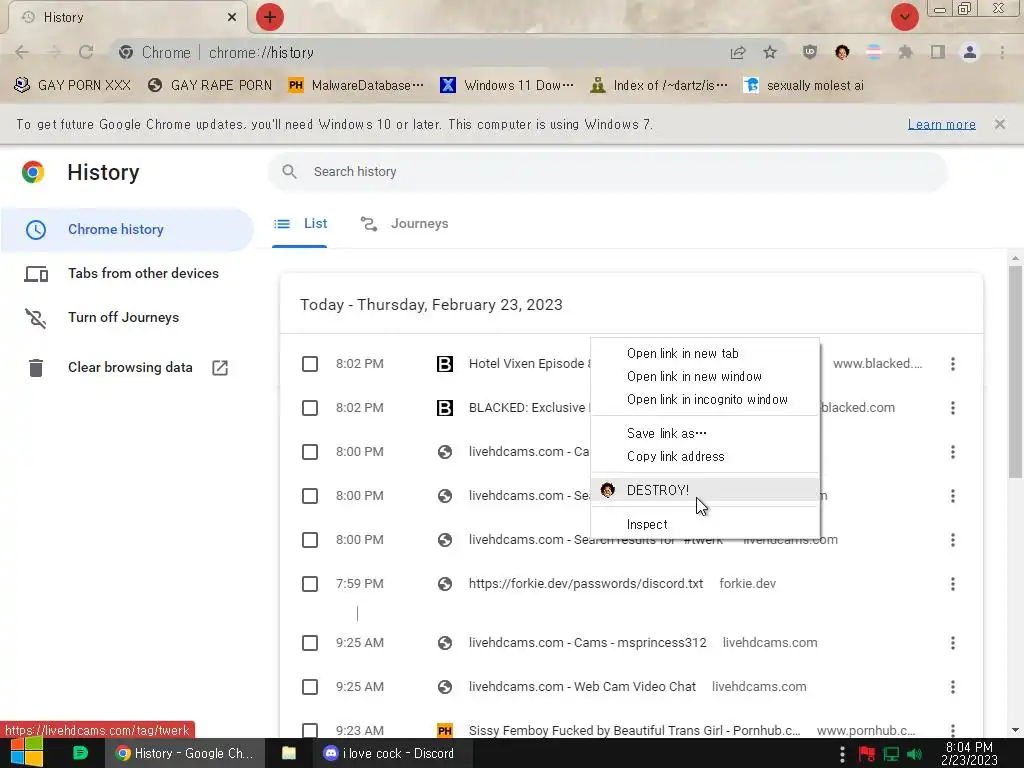Select the 7:59 PM forkie.dev row checkbox
Screen dimensions: 1024x768
310,584
